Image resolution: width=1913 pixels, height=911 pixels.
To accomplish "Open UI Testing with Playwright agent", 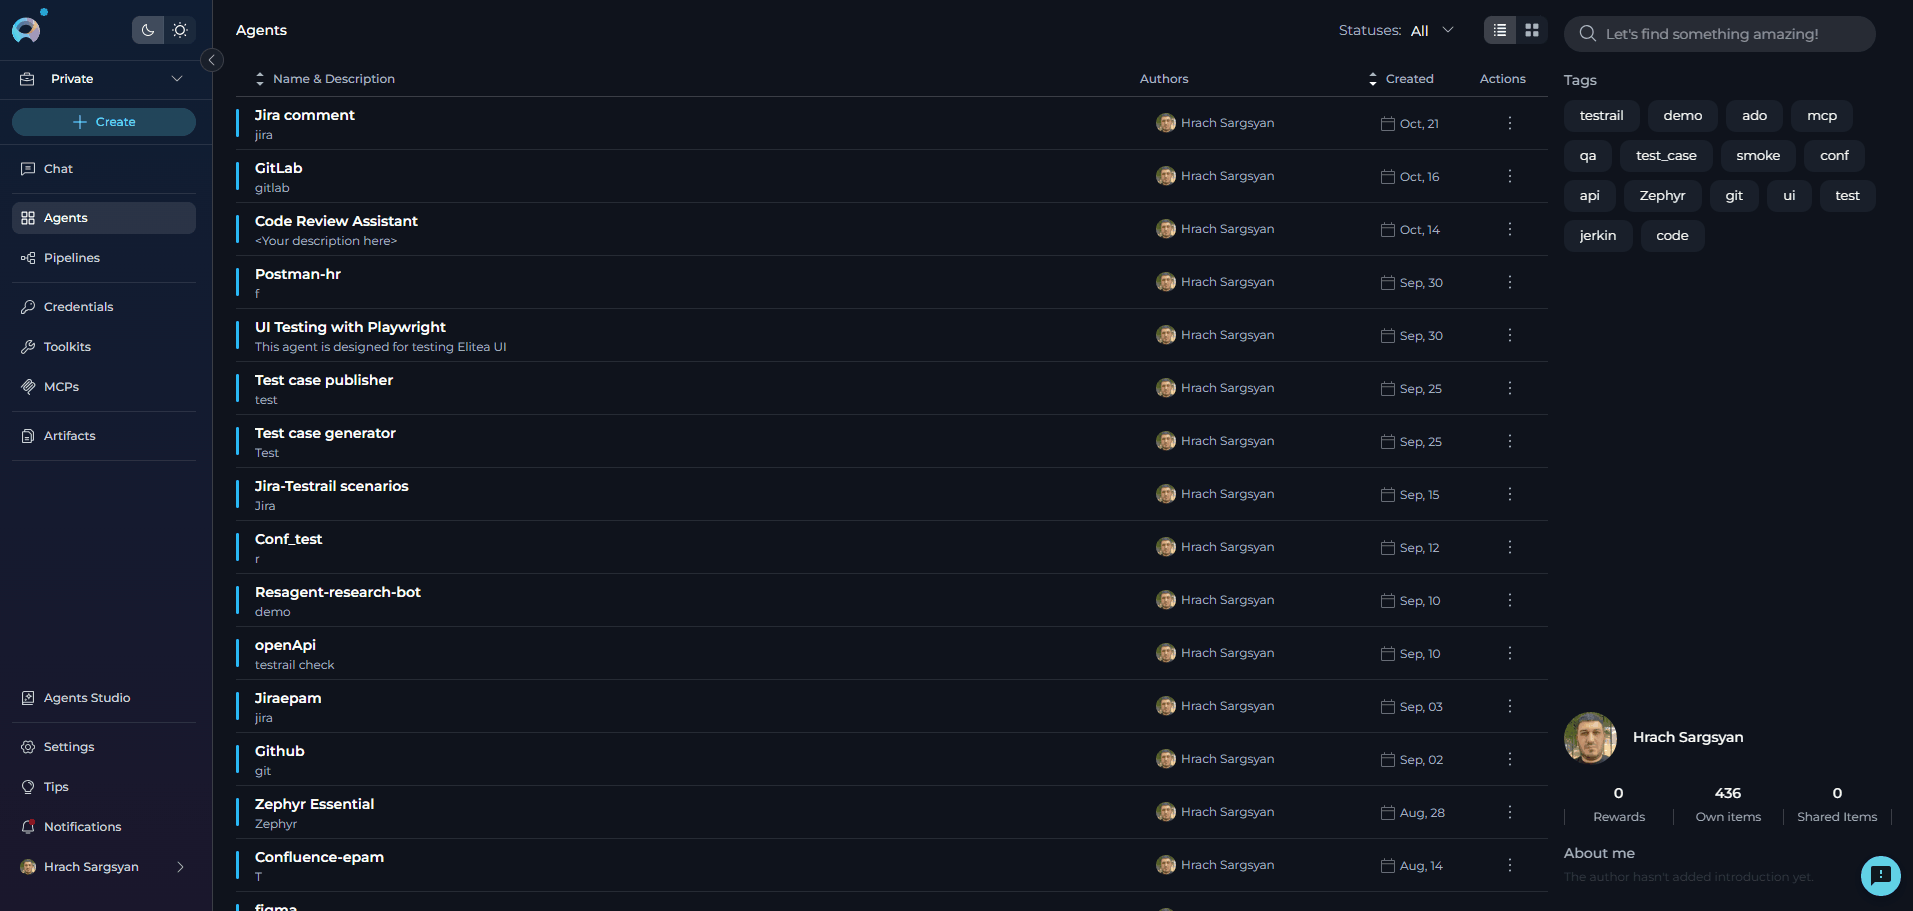I will pyautogui.click(x=350, y=327).
